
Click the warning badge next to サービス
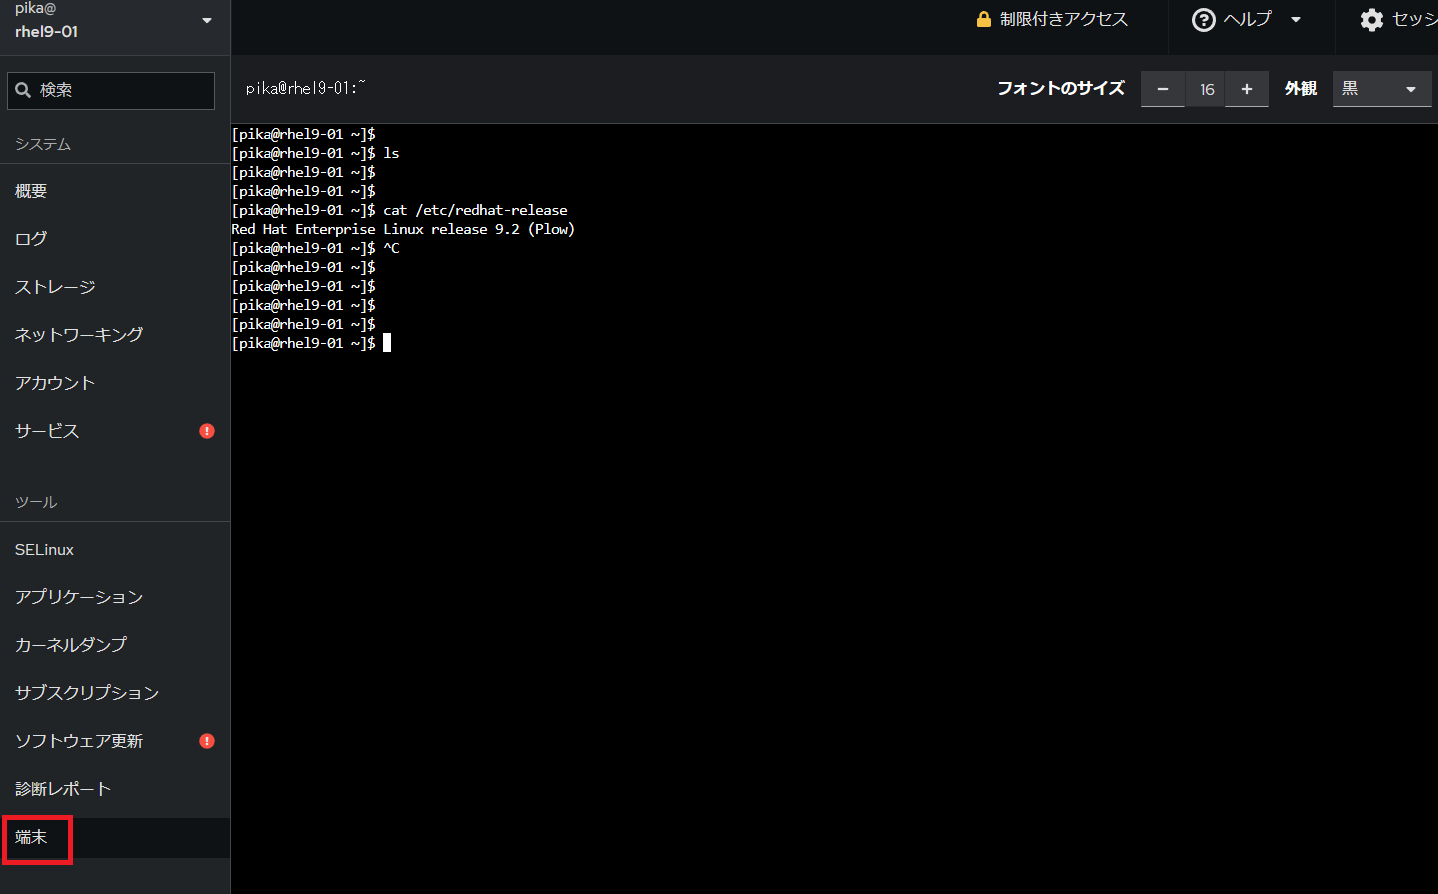tap(206, 430)
